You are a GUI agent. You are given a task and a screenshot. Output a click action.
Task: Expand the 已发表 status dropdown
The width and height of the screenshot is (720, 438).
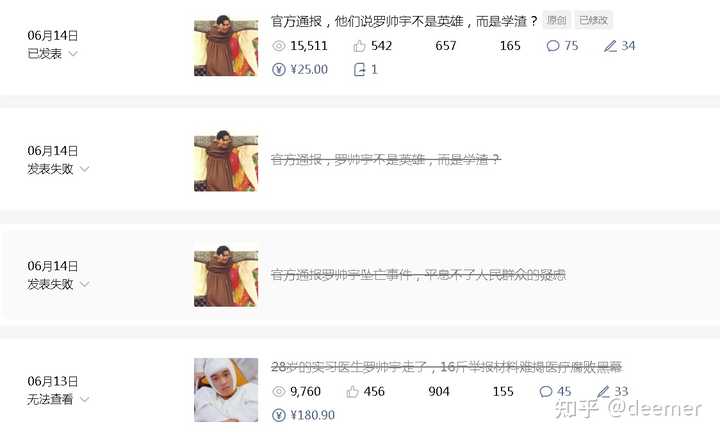[x=73, y=54]
